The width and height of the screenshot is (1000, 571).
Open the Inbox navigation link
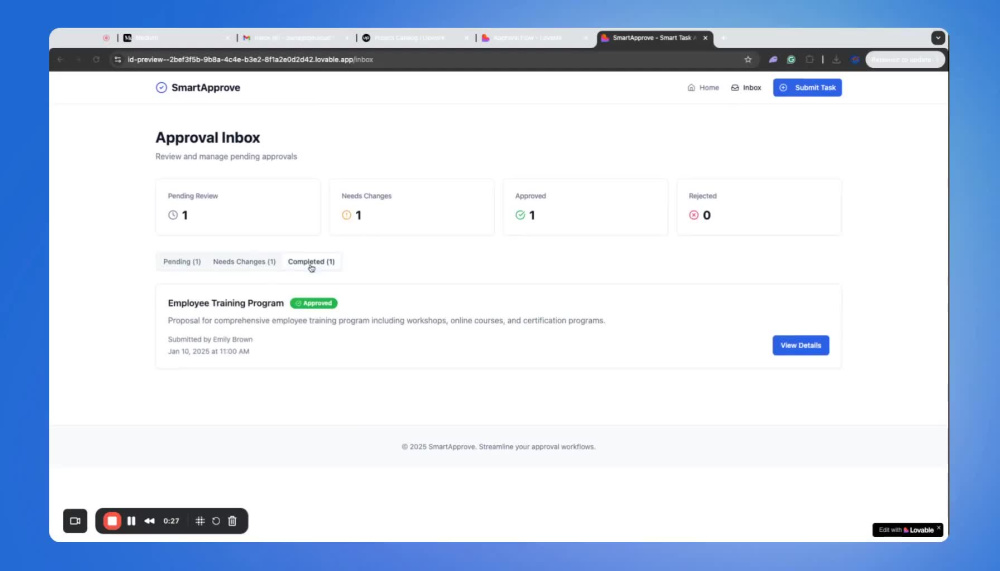[746, 87]
